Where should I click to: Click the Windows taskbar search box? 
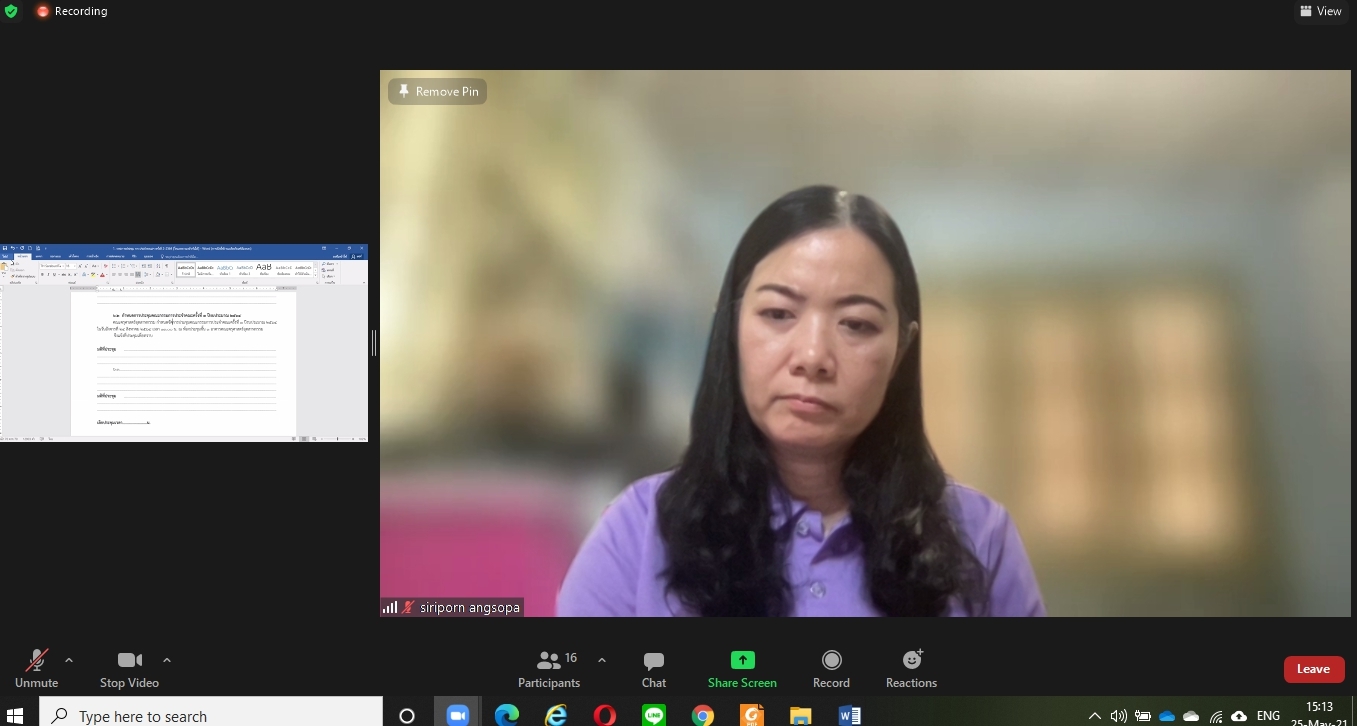click(211, 715)
